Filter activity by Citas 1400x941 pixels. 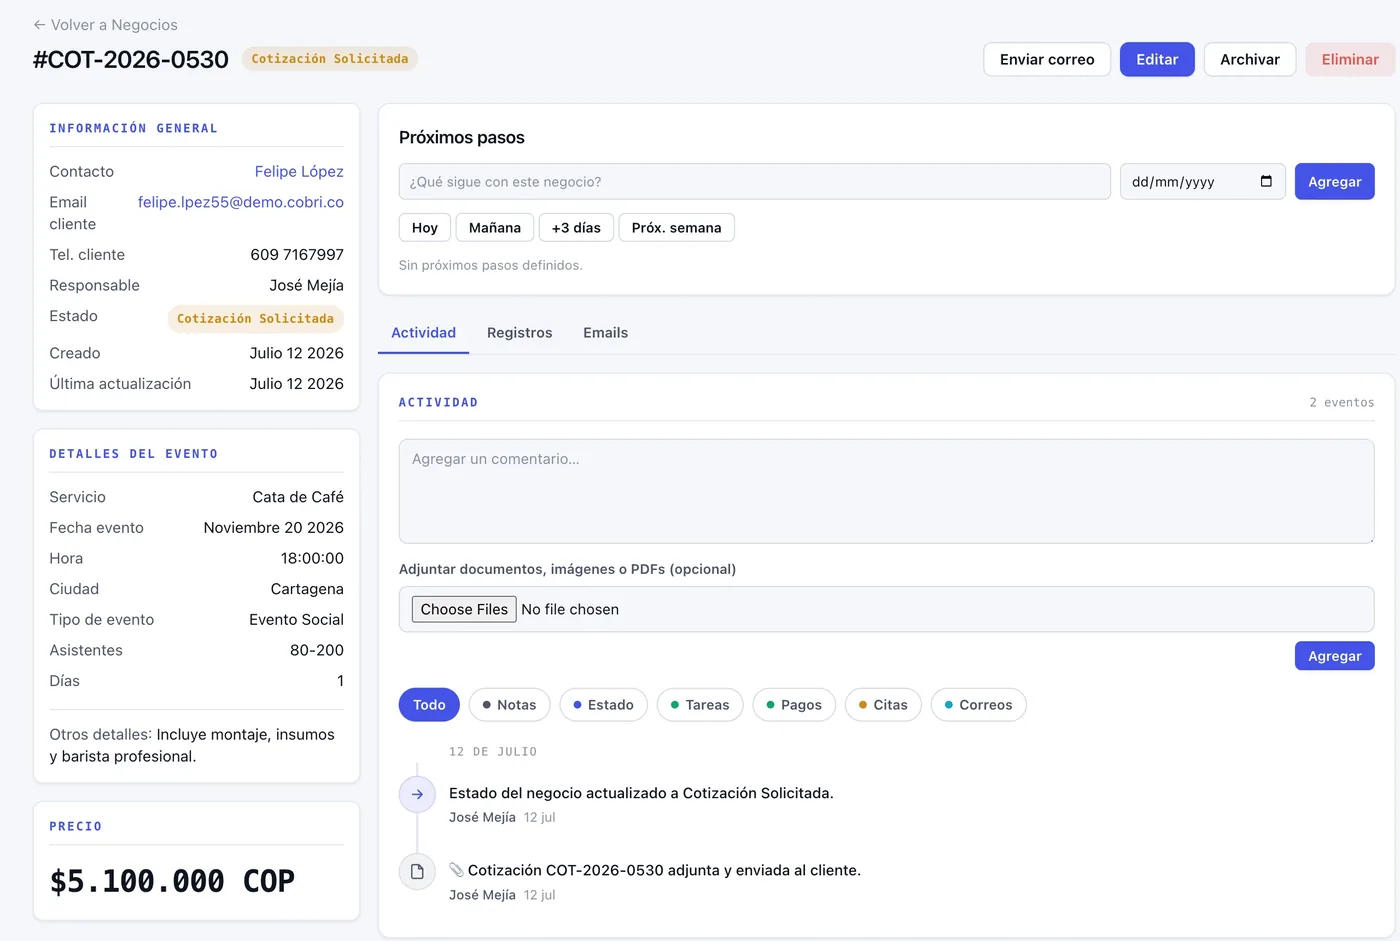click(883, 705)
